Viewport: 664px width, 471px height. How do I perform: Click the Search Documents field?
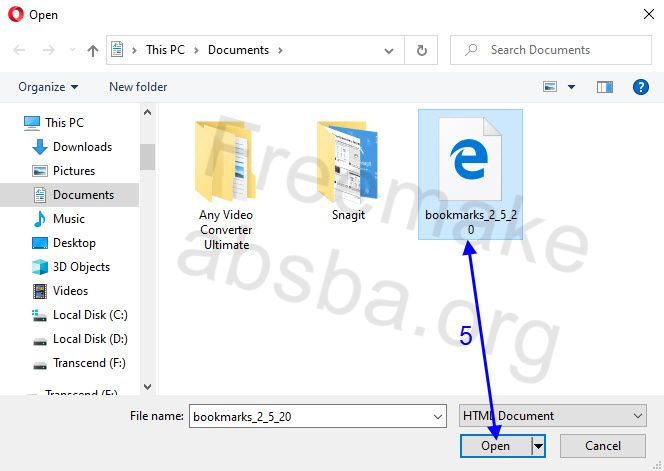point(551,50)
